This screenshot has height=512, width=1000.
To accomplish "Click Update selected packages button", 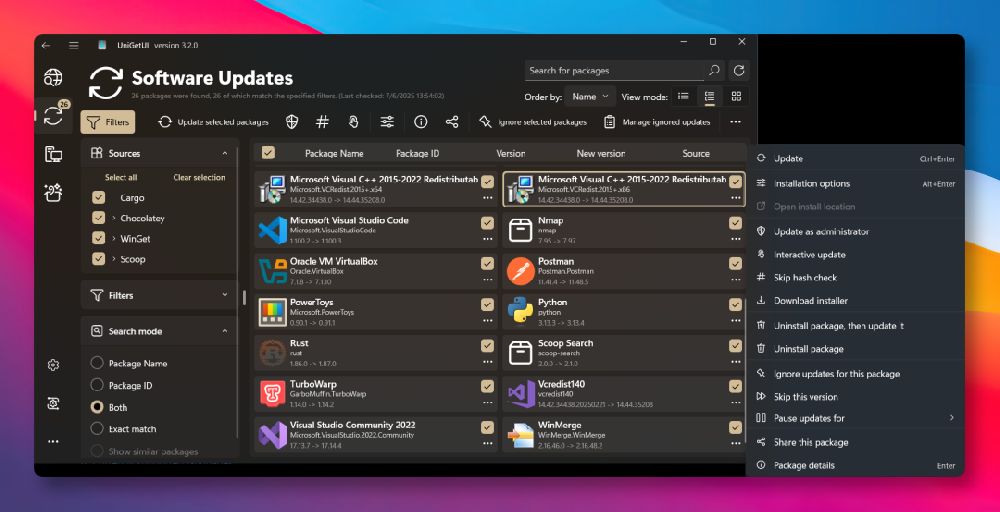I will 214,122.
